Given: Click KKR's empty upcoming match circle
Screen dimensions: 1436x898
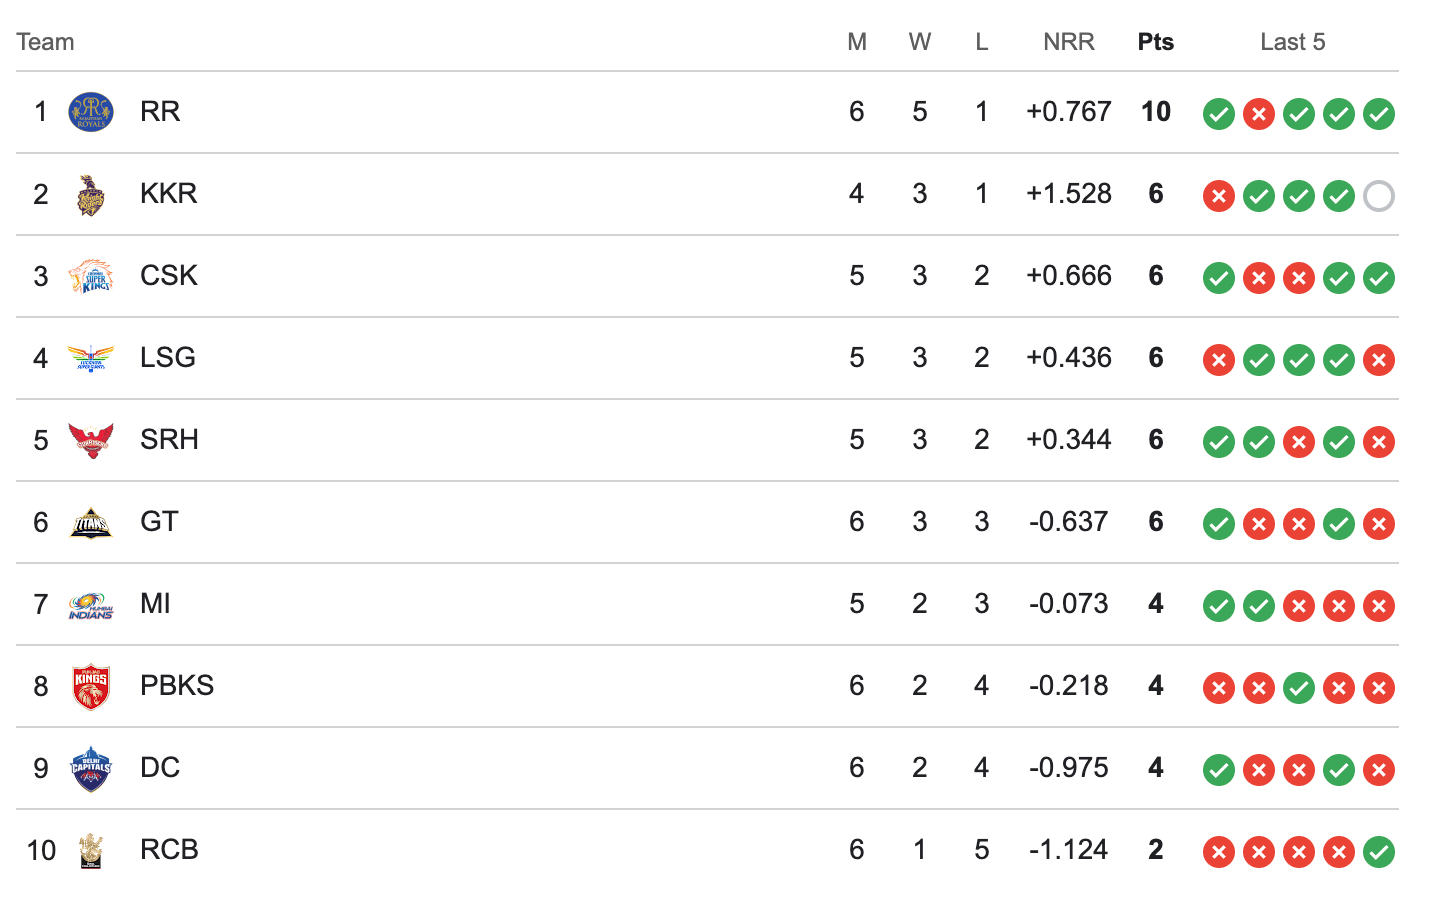Looking at the screenshot, I should tap(1378, 196).
